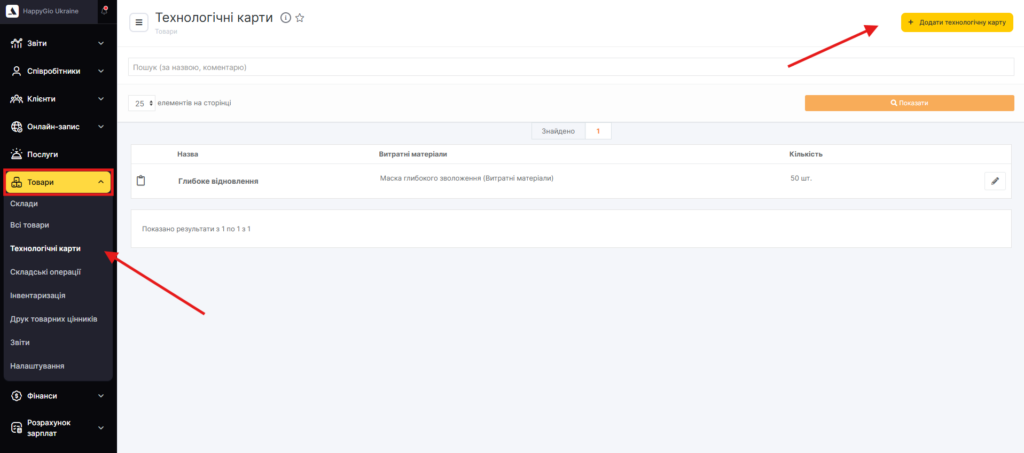This screenshot has width=1024, height=453.
Task: Edit Глибоке відновлення with pencil icon
Action: coord(995,181)
